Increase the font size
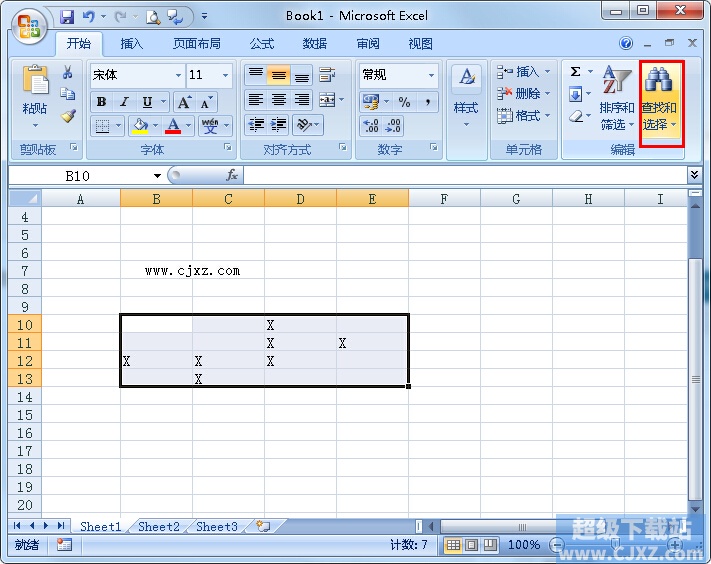 tap(184, 102)
